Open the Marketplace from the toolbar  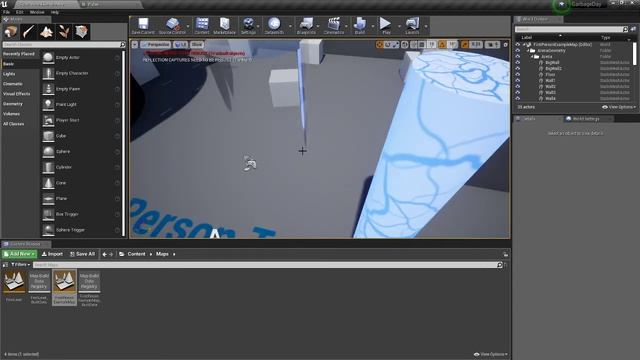click(x=224, y=26)
